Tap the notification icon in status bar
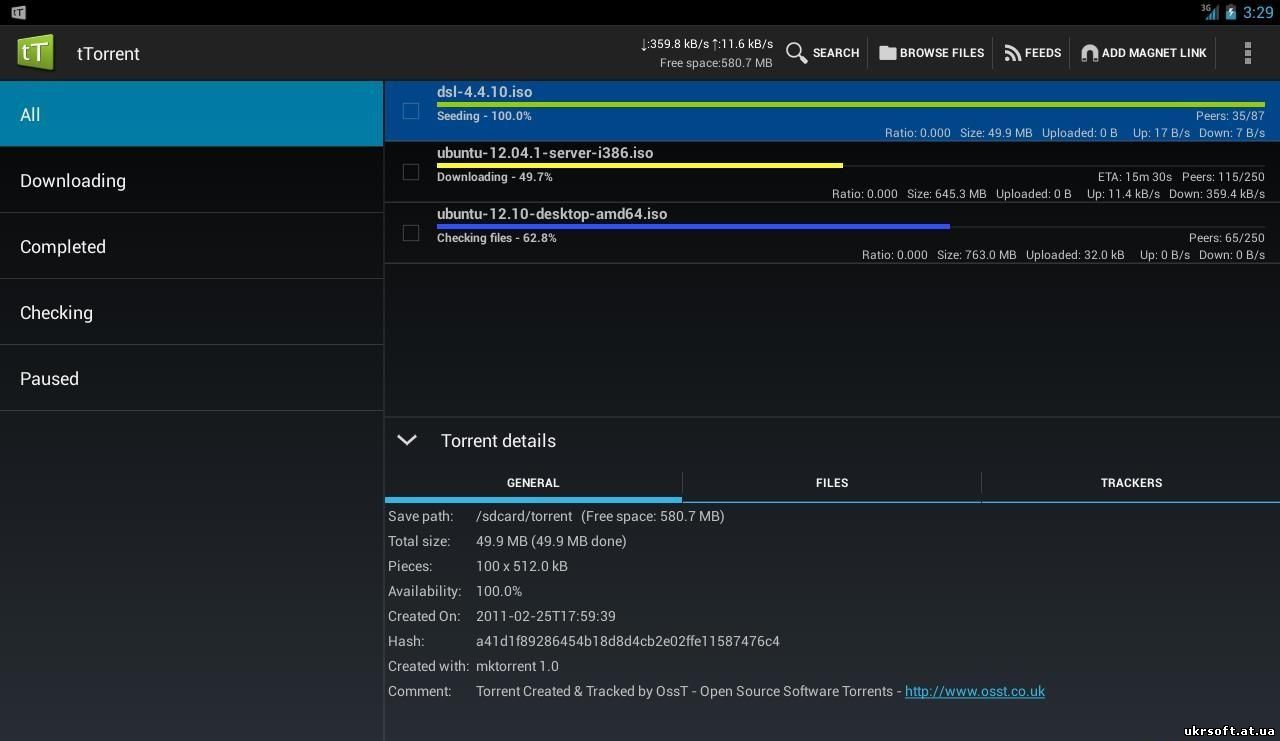Image resolution: width=1280 pixels, height=741 pixels. point(18,12)
